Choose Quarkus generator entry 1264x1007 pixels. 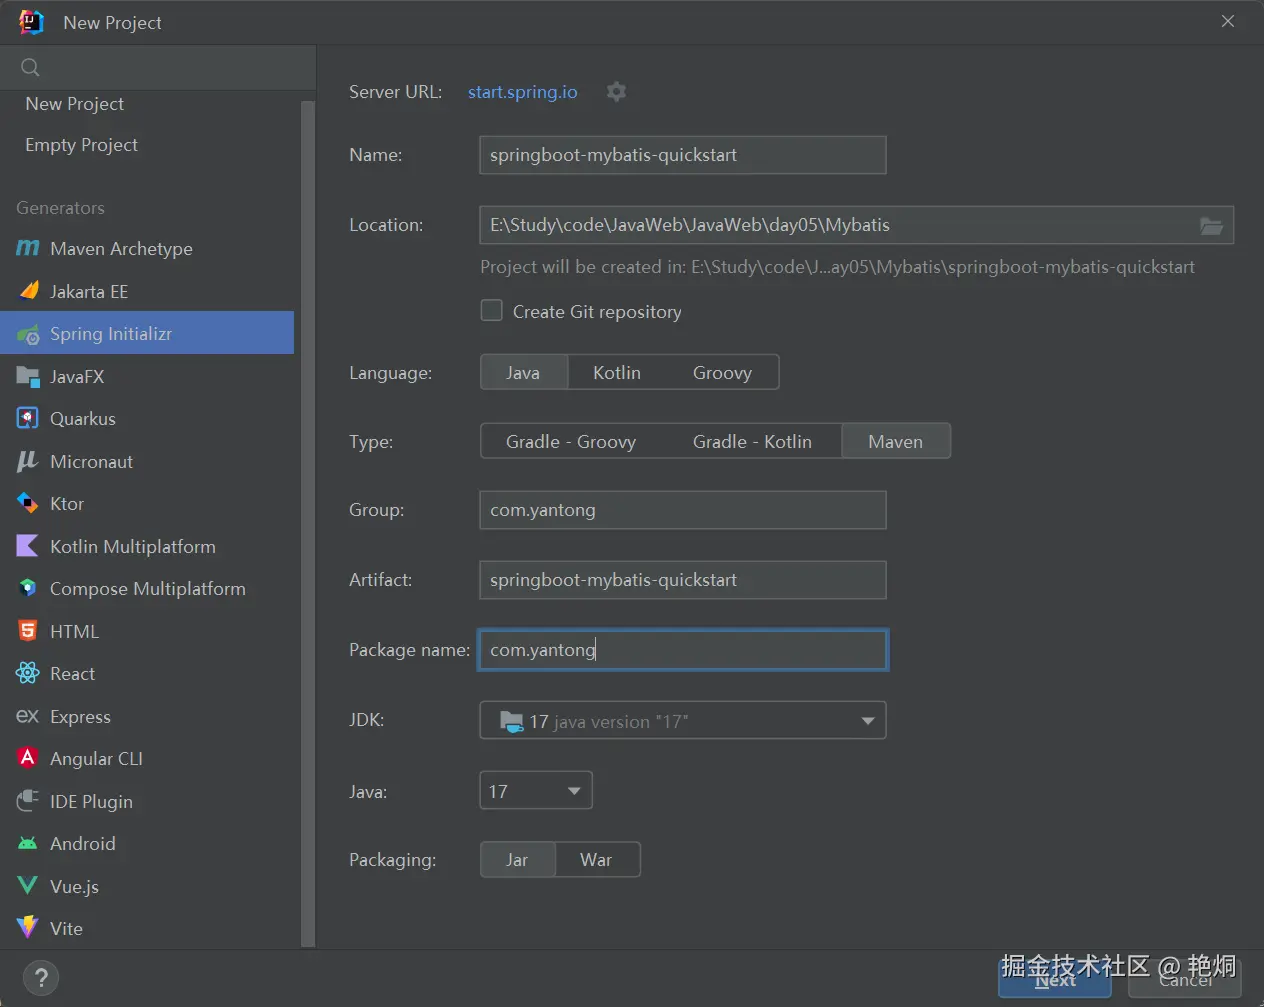click(148, 419)
